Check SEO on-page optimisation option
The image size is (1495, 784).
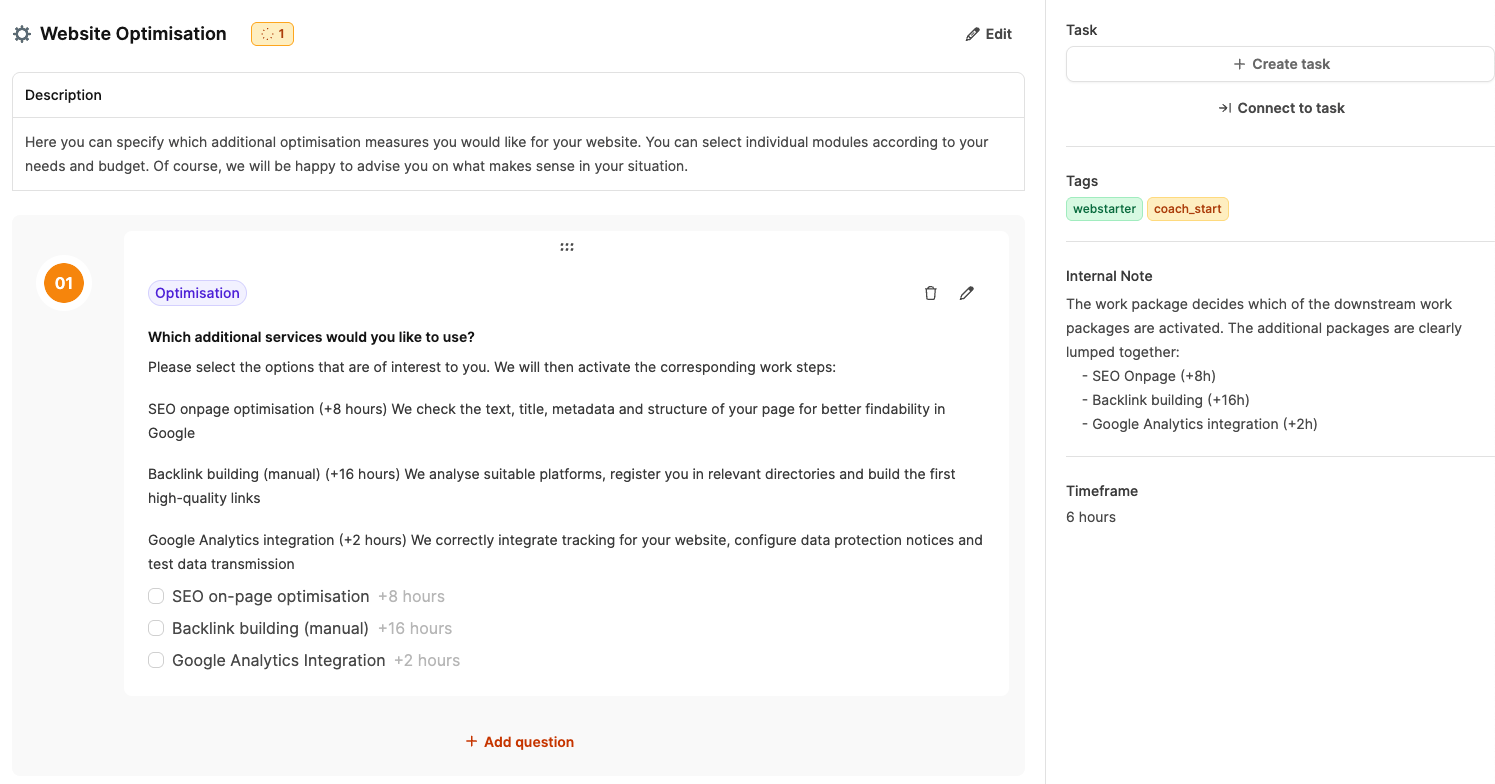point(156,596)
